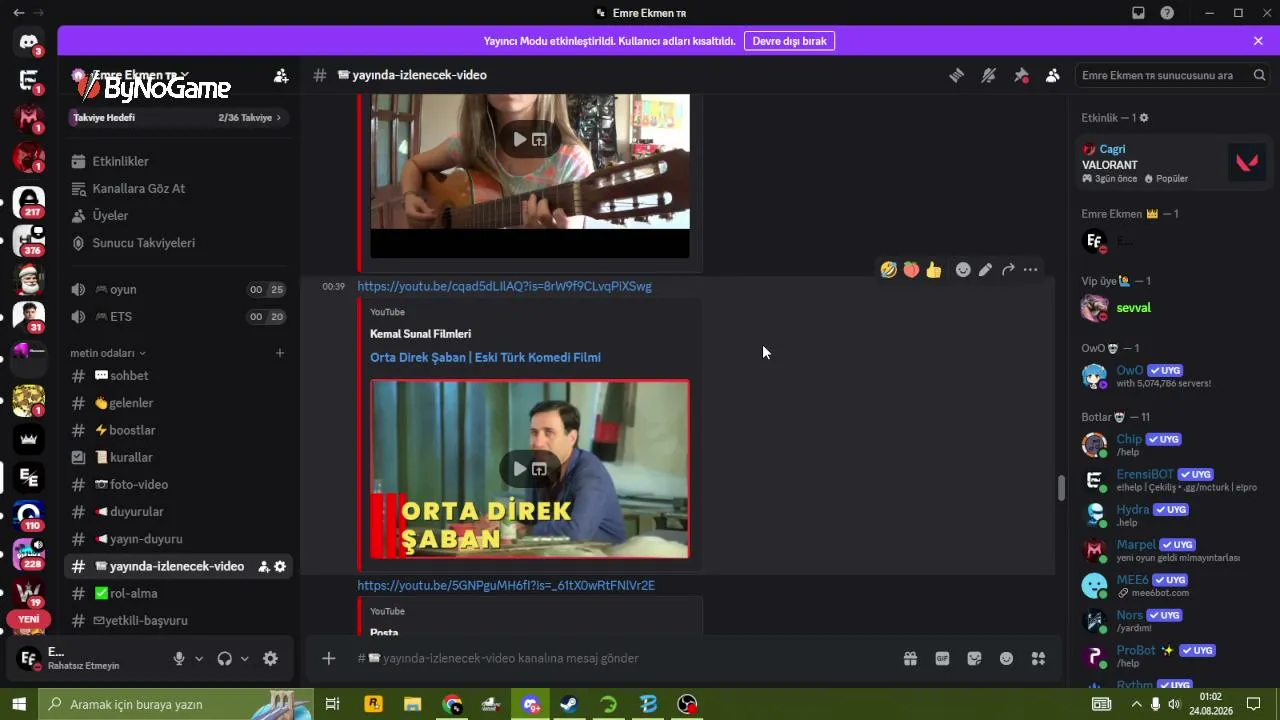This screenshot has width=1280, height=720.
Task: Open the youtu.be/5GNPguMH6fI link
Action: [x=506, y=585]
